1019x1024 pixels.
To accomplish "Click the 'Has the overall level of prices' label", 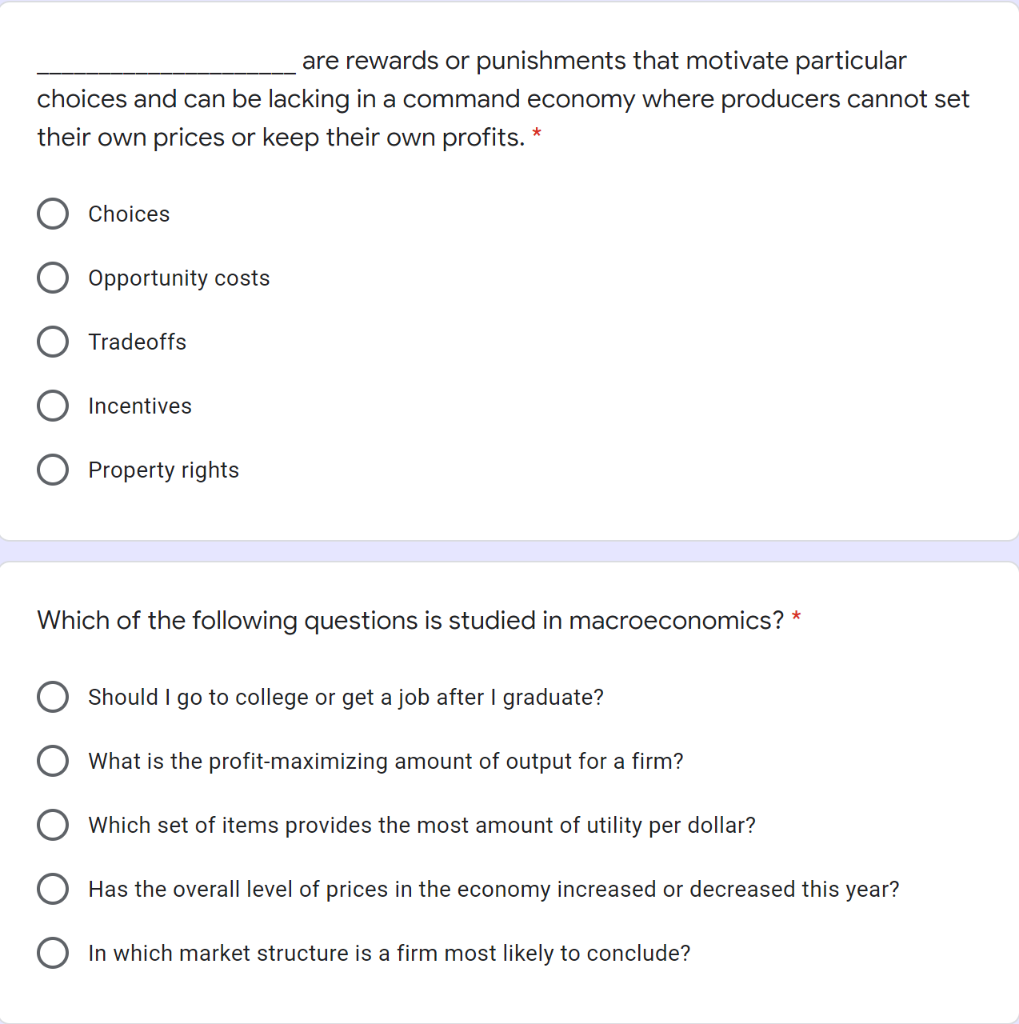I will 493,889.
